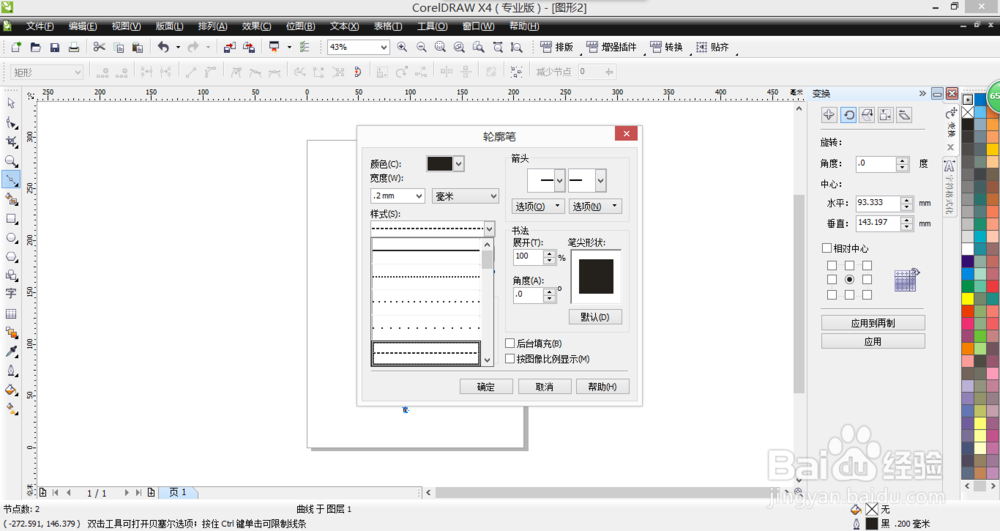Open the 43% zoom level dropdown
1000x531 pixels.
[383, 47]
